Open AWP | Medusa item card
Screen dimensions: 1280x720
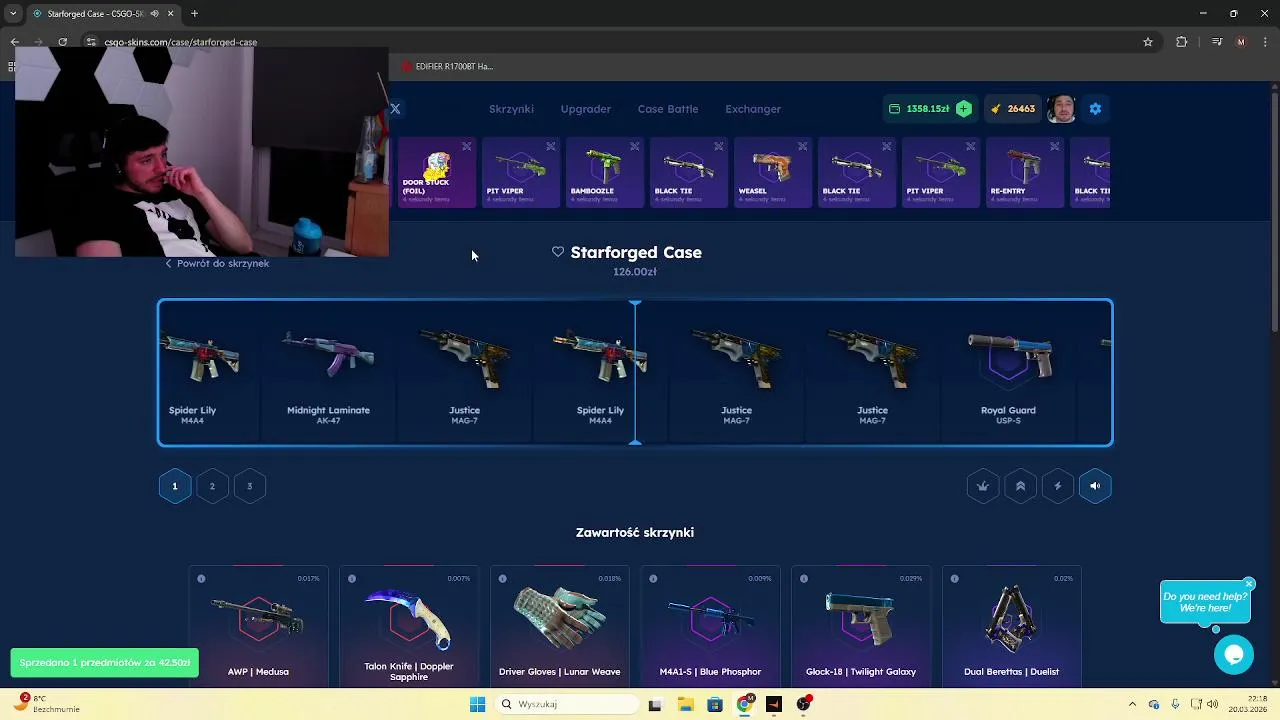click(258, 627)
